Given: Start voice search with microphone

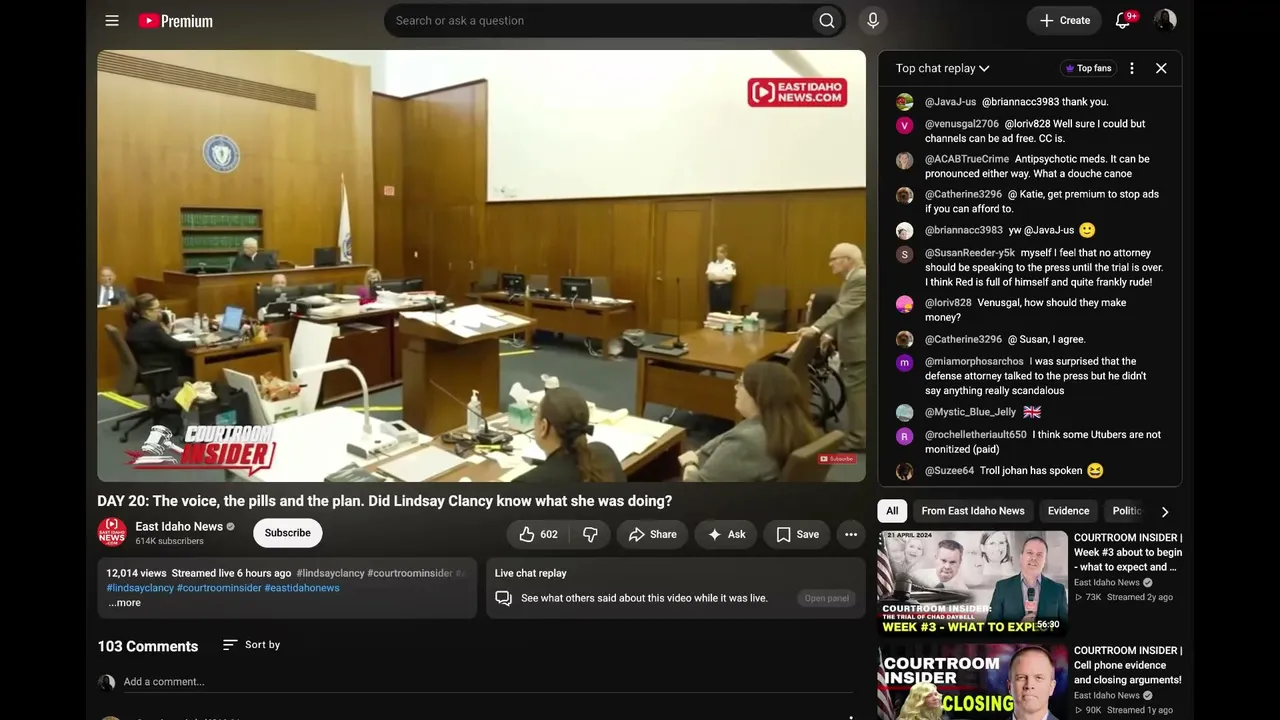Looking at the screenshot, I should click(873, 20).
